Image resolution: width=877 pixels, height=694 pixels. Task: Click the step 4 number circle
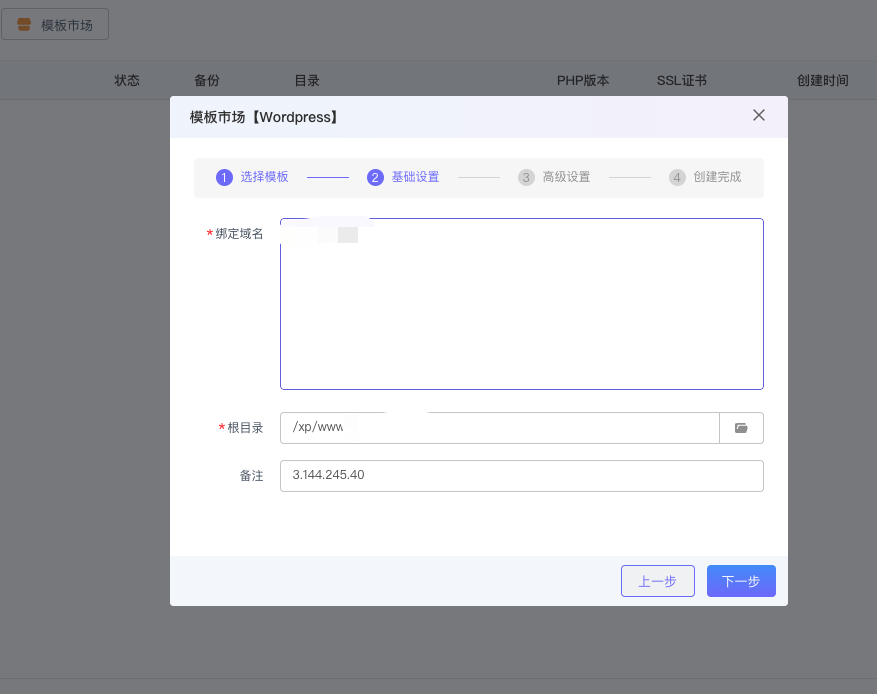pos(677,178)
